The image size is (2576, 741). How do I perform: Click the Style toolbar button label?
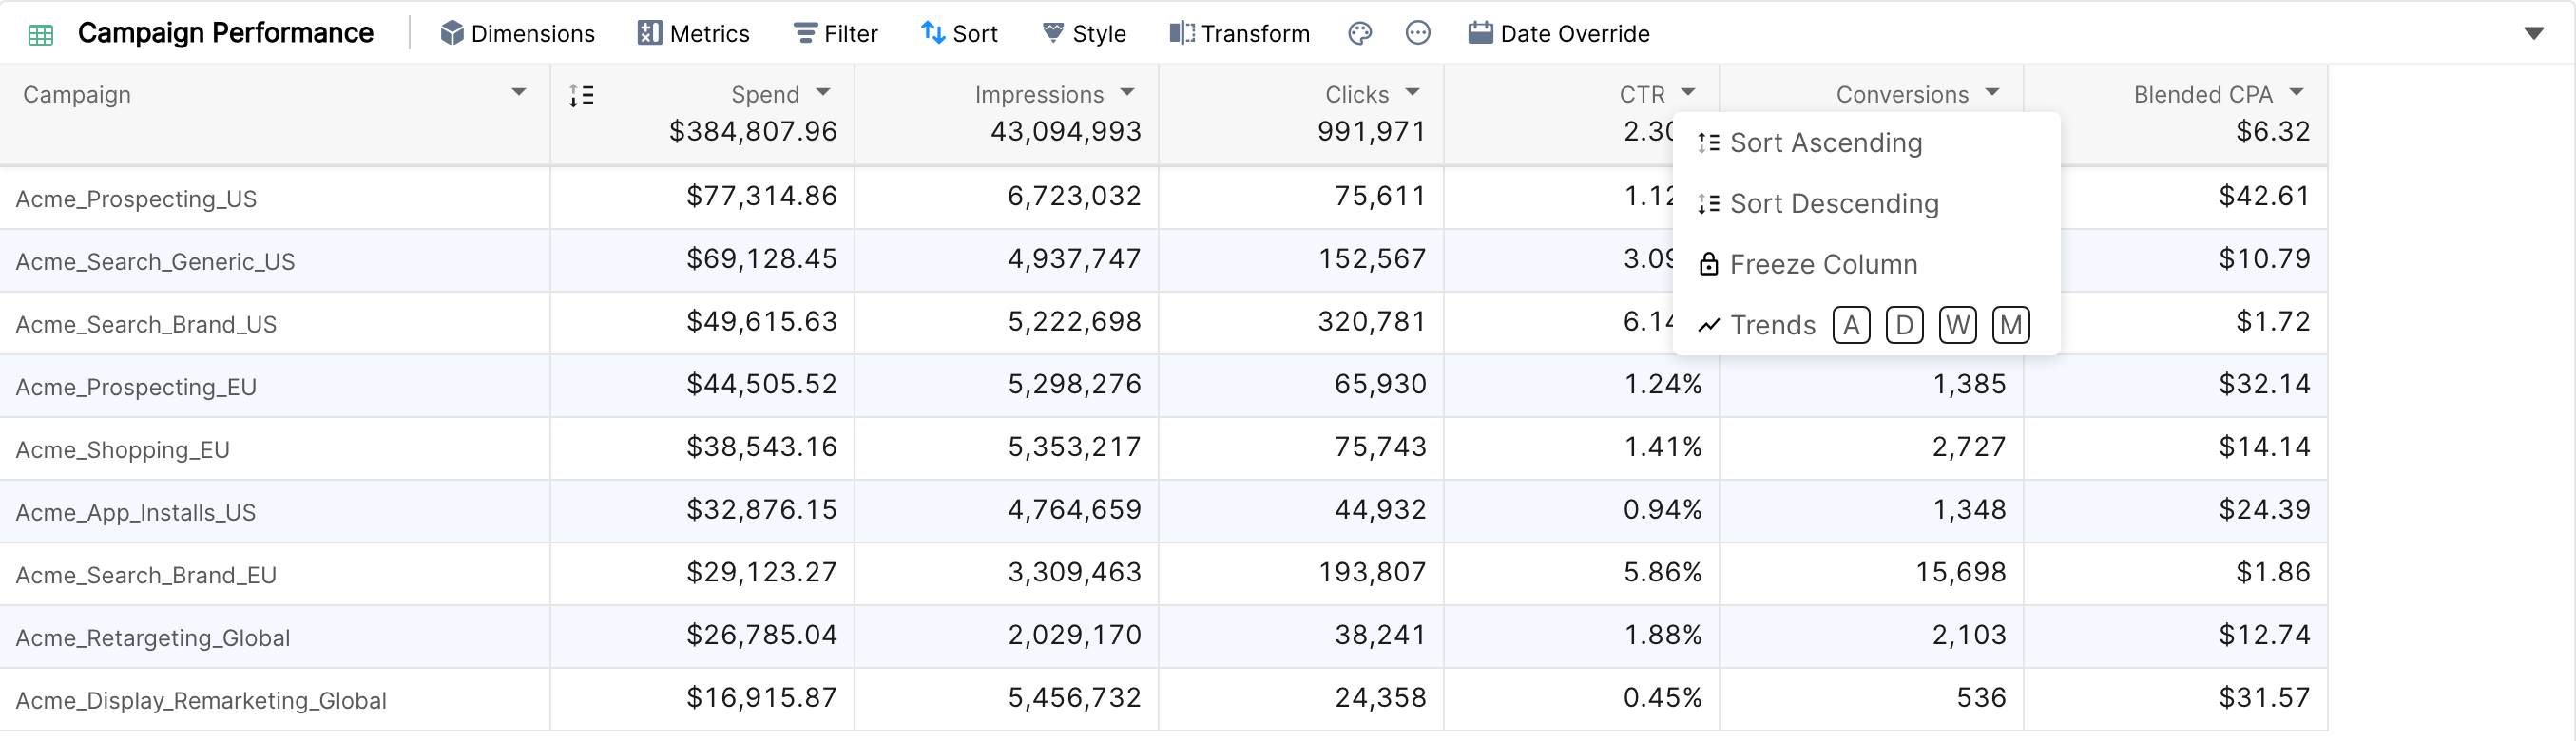[1099, 34]
